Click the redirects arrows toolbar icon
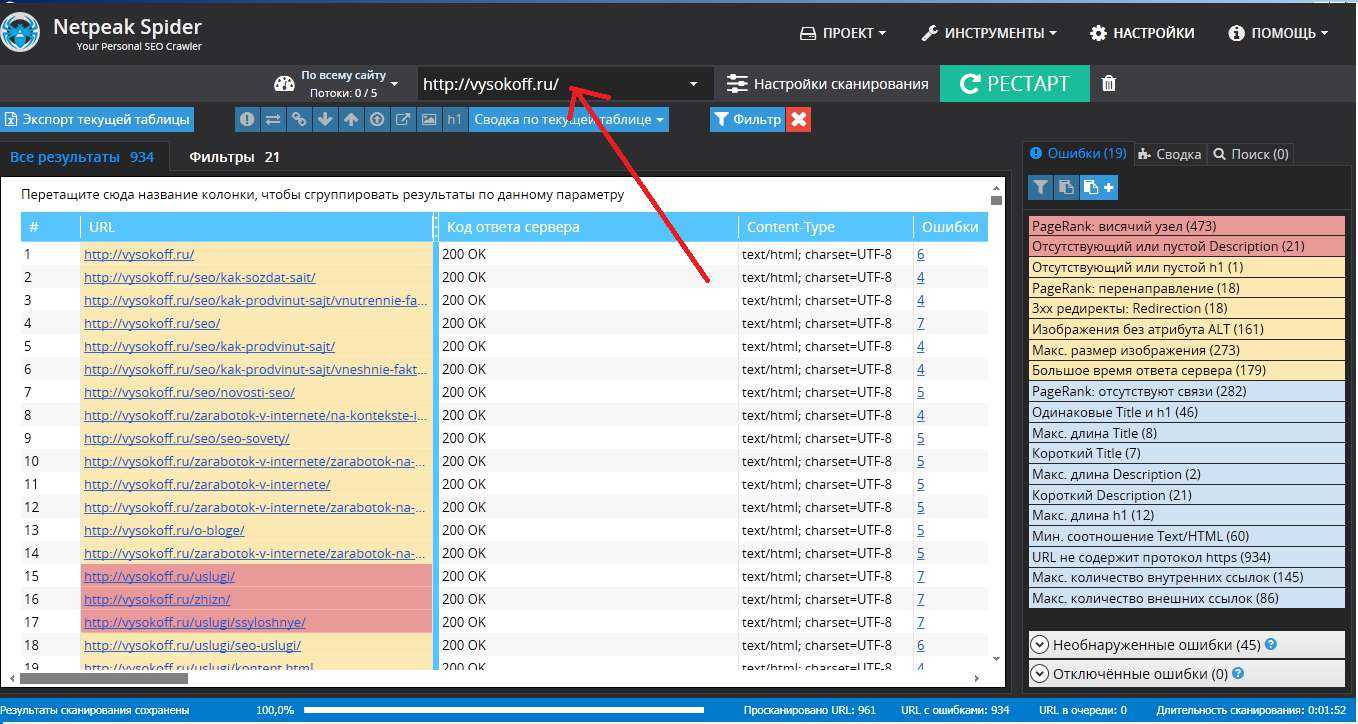The image size is (1358, 724). tap(273, 120)
